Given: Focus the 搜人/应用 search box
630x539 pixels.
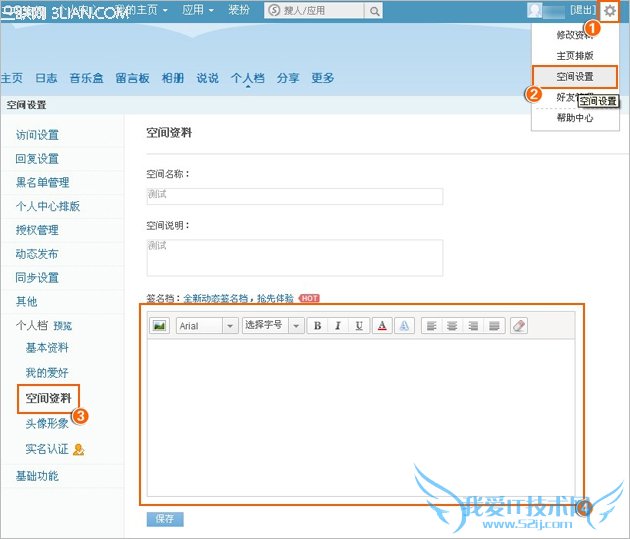Looking at the screenshot, I should (x=314, y=10).
